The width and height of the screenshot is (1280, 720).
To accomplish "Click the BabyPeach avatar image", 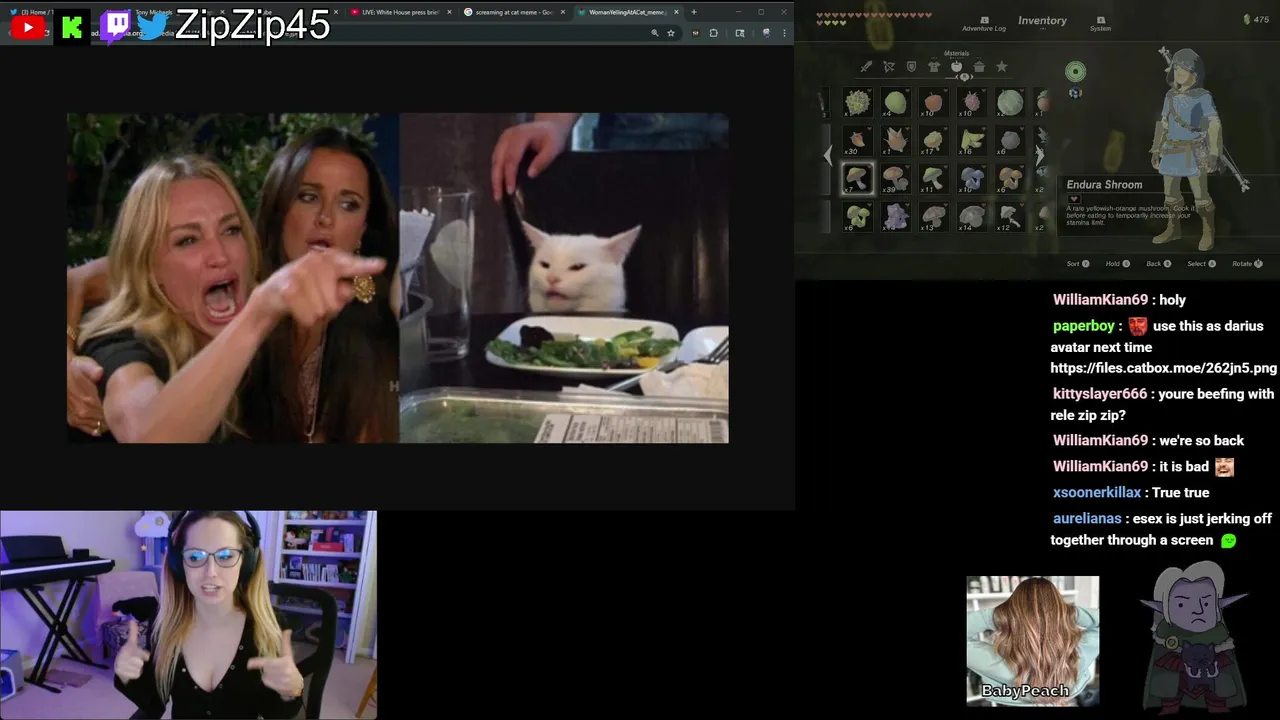I will click(x=1033, y=640).
